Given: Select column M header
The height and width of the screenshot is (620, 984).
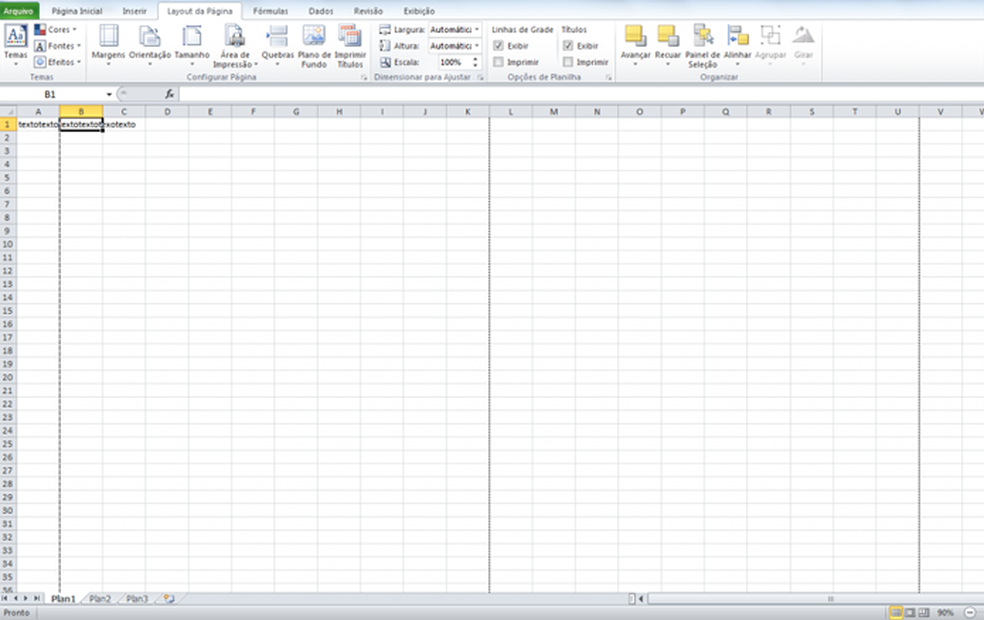Looking at the screenshot, I should pos(554,112).
